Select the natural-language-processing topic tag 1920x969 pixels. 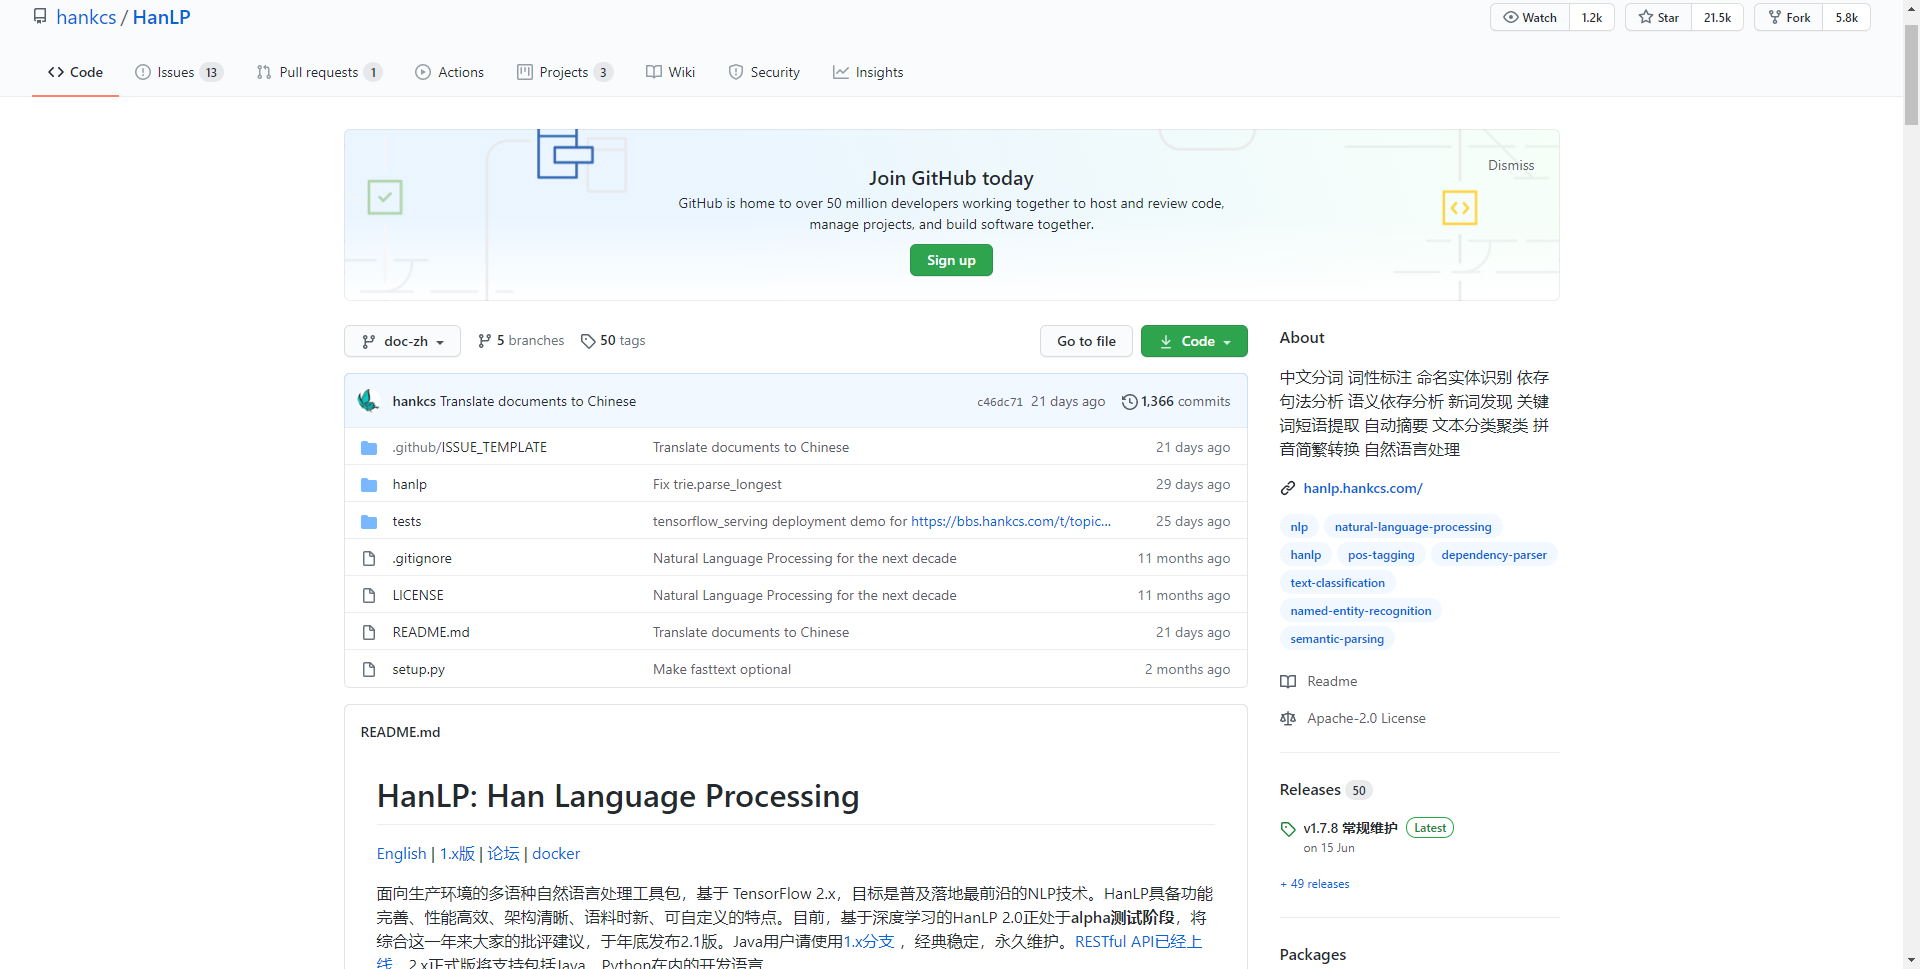point(1413,527)
